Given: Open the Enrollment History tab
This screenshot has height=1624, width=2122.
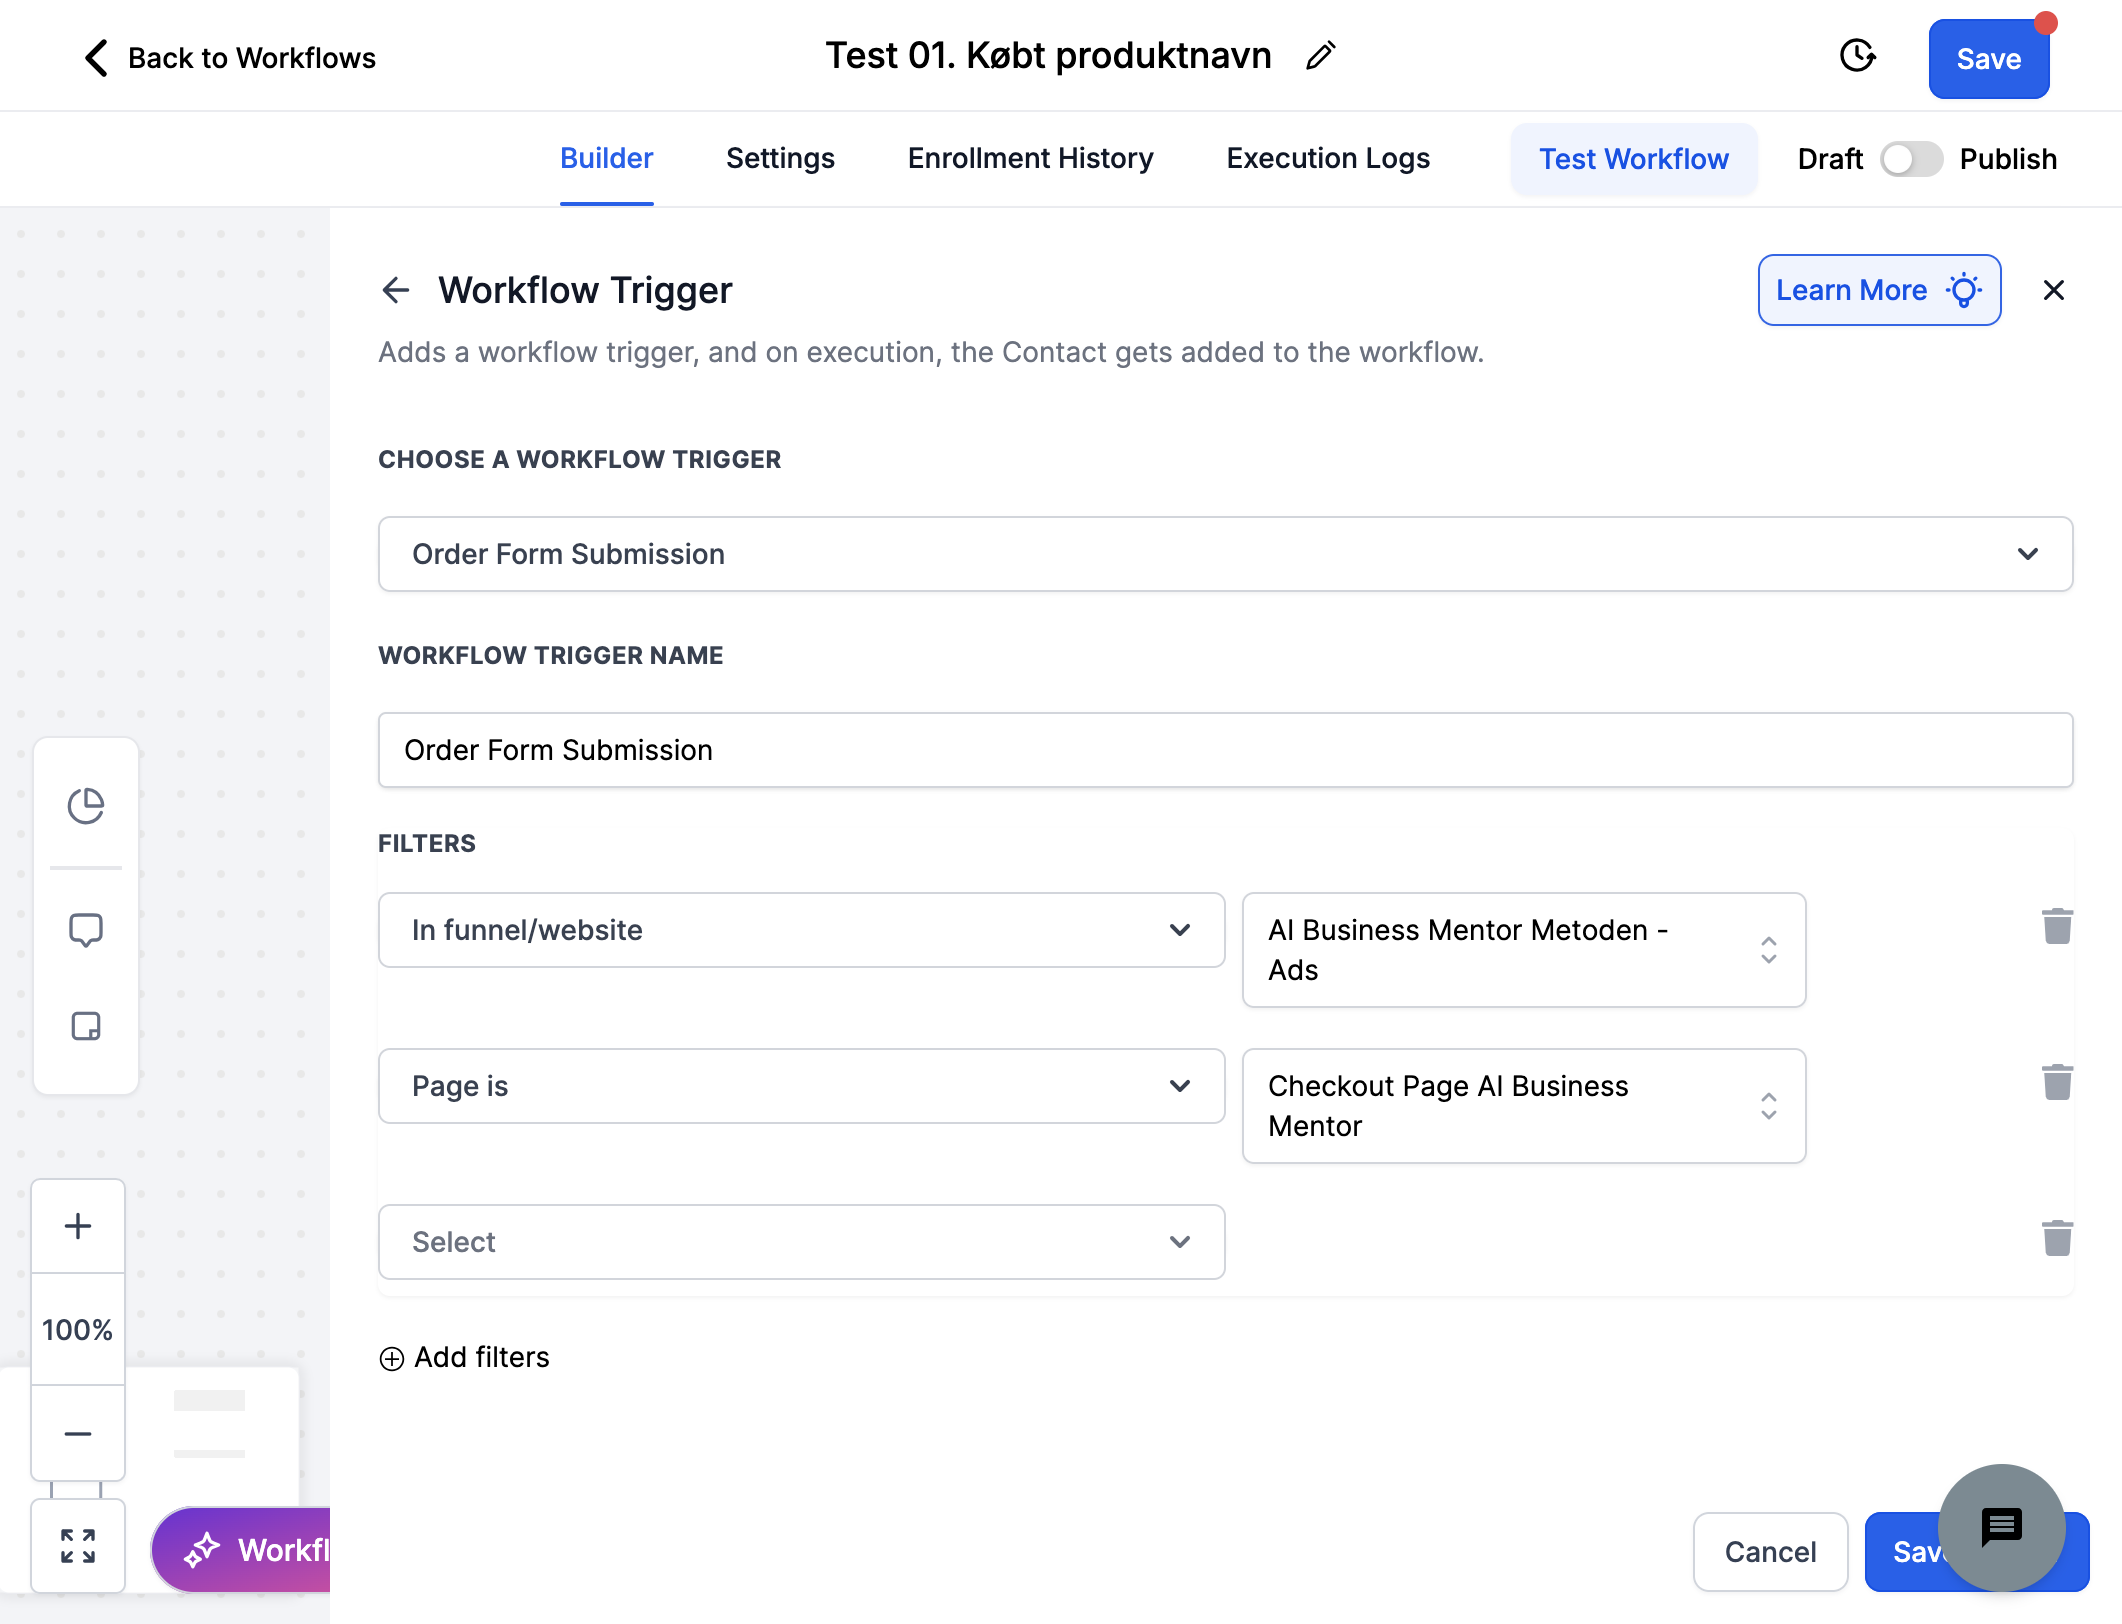Looking at the screenshot, I should point(1030,159).
